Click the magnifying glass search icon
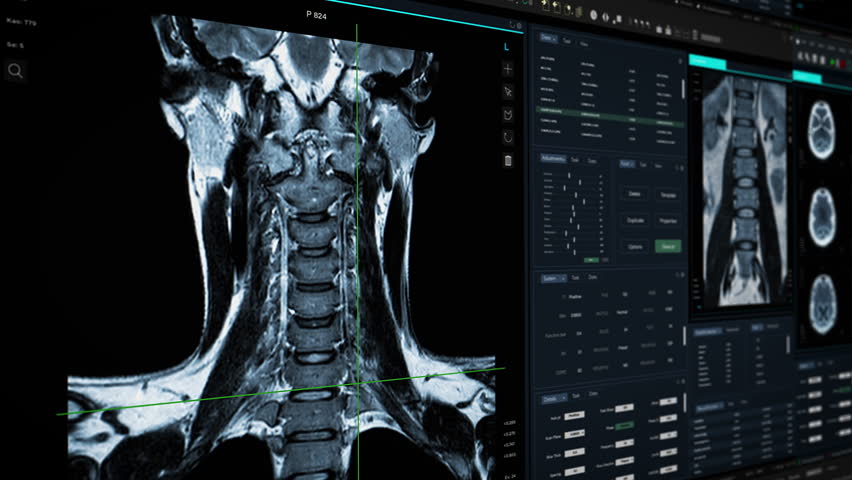 pyautogui.click(x=15, y=71)
